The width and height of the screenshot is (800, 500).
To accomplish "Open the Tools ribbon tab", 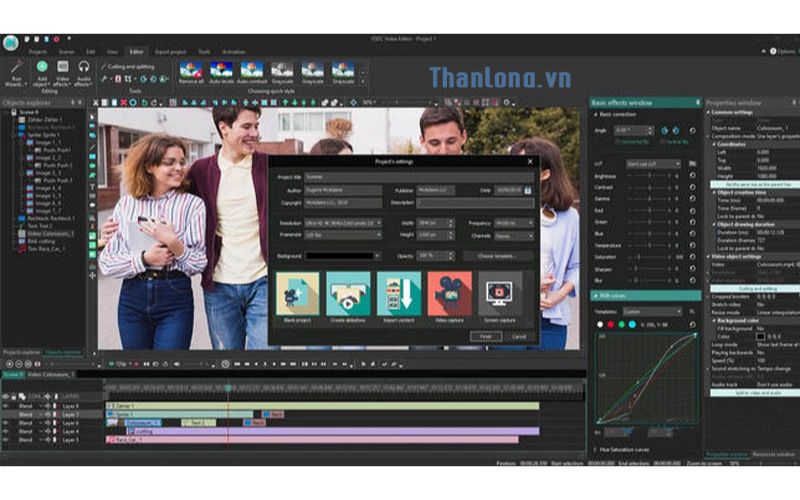I will pos(204,50).
